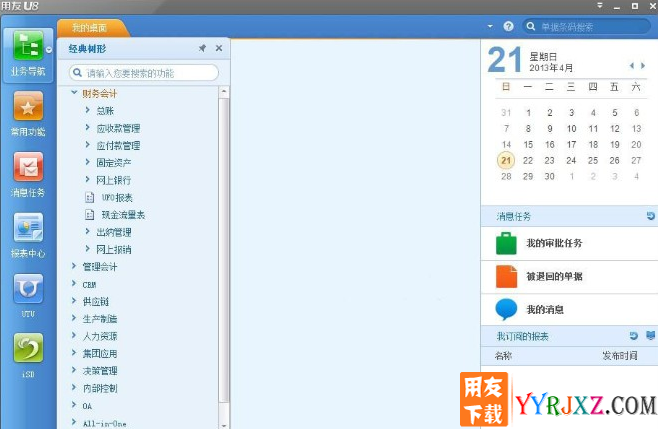Screen dimensions: 658x429
Task: Expand the 网上银行 node
Action: [87, 180]
